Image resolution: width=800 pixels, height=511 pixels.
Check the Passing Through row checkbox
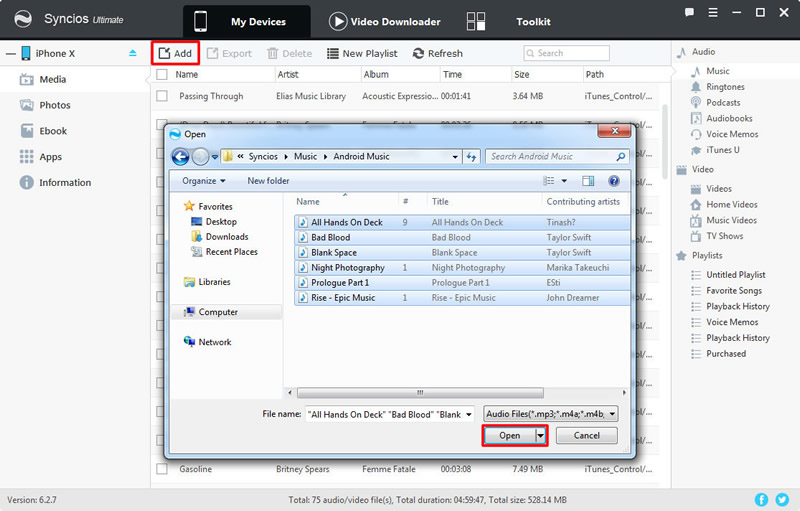pos(162,96)
